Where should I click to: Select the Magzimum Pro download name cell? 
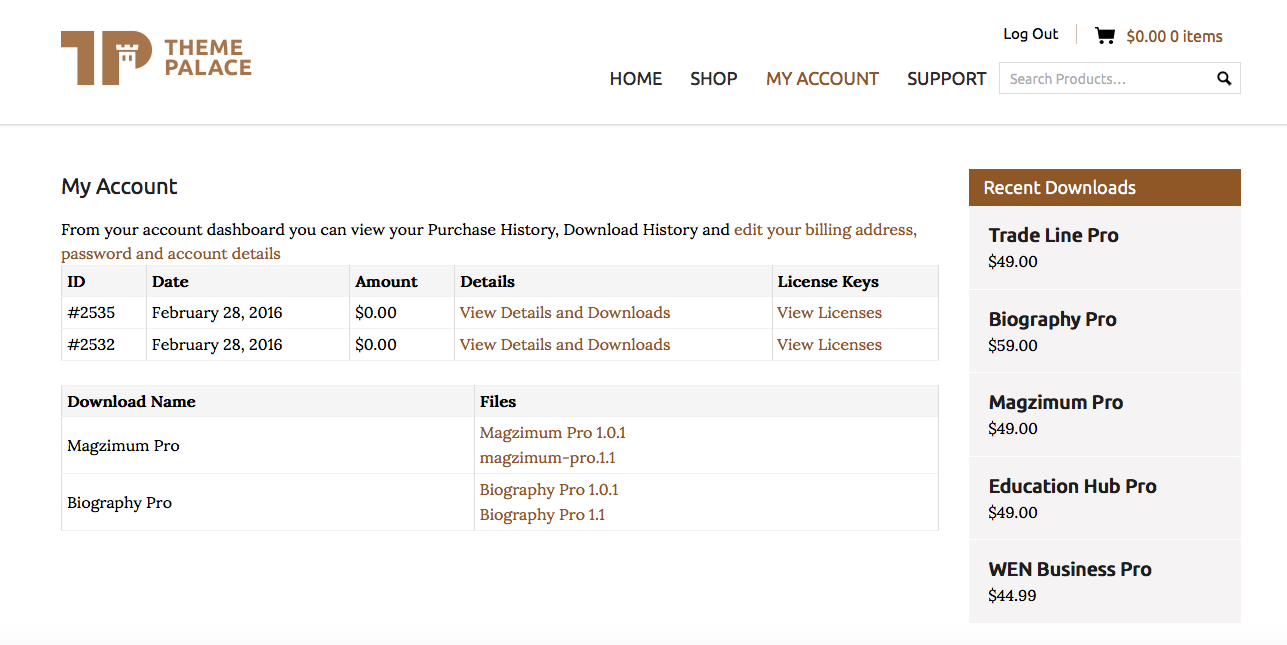pyautogui.click(x=268, y=446)
